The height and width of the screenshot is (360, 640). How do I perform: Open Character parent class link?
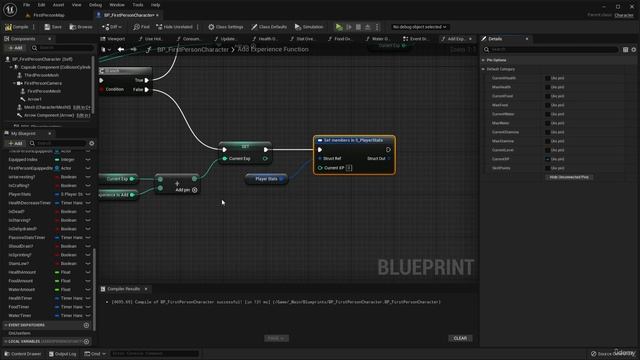[624, 15]
